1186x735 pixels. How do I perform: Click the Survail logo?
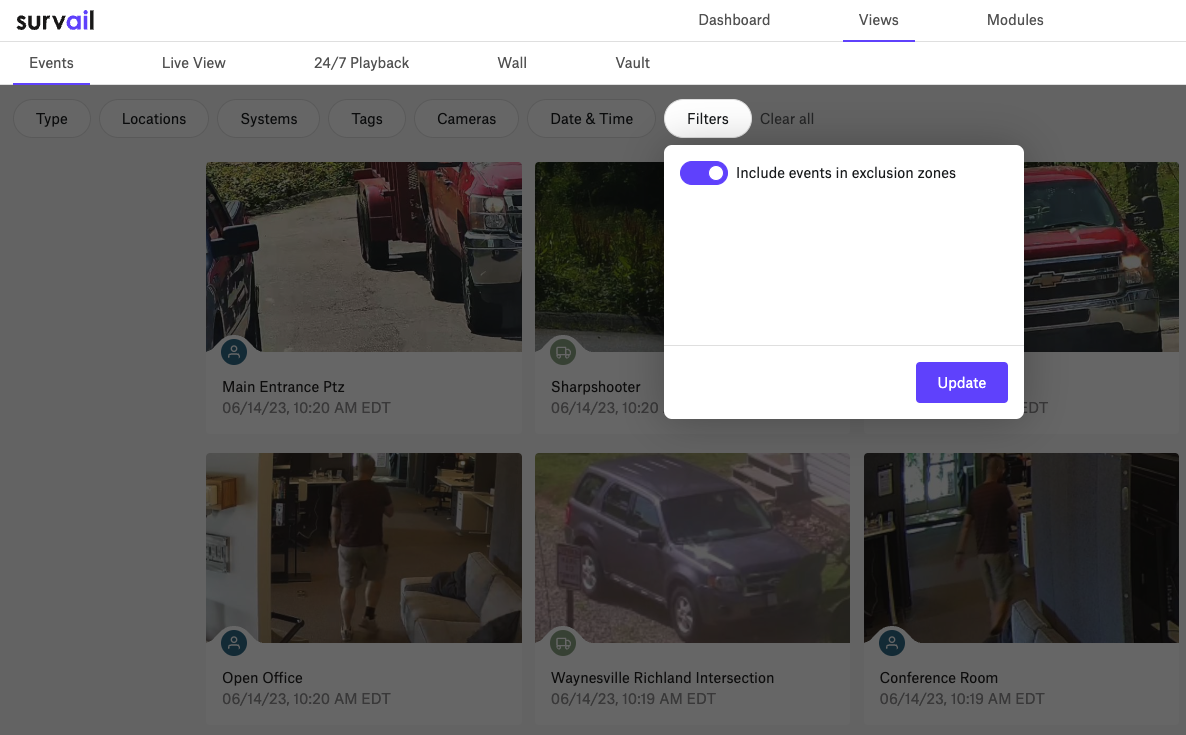pos(55,20)
